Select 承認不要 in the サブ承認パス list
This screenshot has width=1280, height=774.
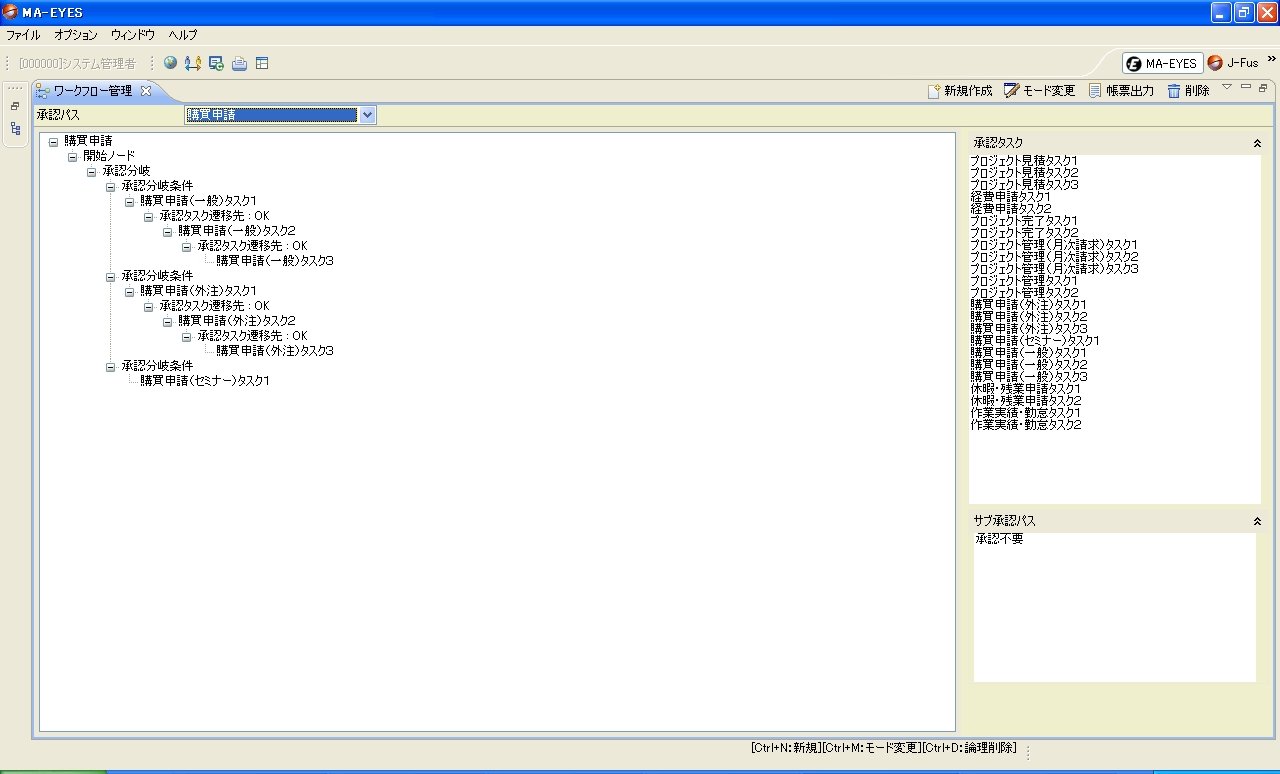pos(999,540)
